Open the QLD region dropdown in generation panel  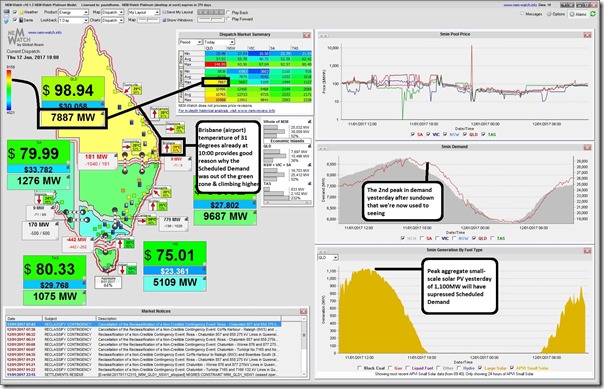pyautogui.click(x=328, y=257)
